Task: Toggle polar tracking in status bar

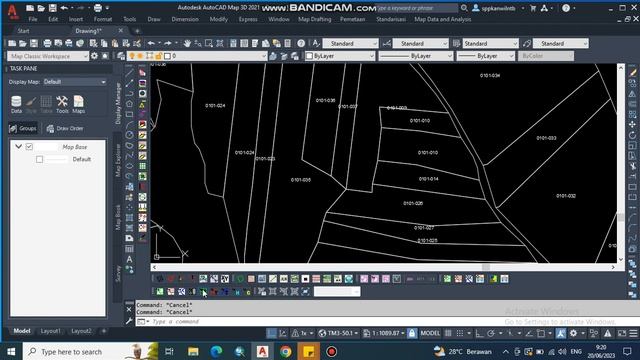Action: point(491,333)
